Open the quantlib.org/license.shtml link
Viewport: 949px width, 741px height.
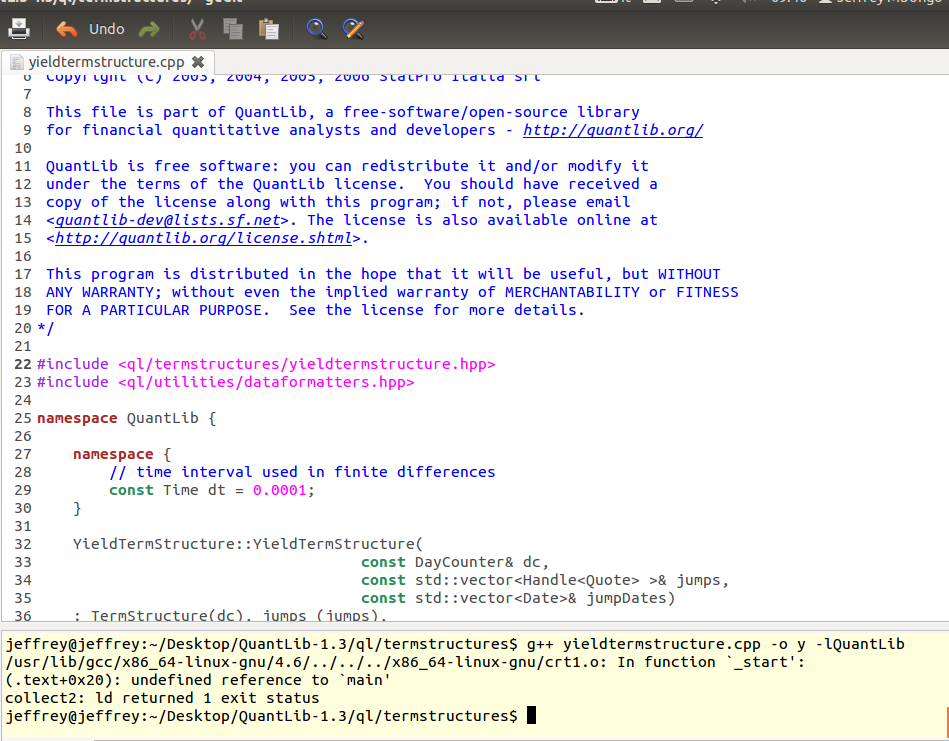203,238
